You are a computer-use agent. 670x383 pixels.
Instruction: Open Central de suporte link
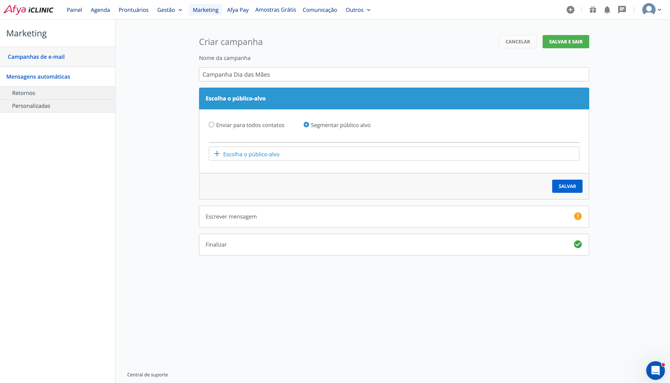(147, 374)
